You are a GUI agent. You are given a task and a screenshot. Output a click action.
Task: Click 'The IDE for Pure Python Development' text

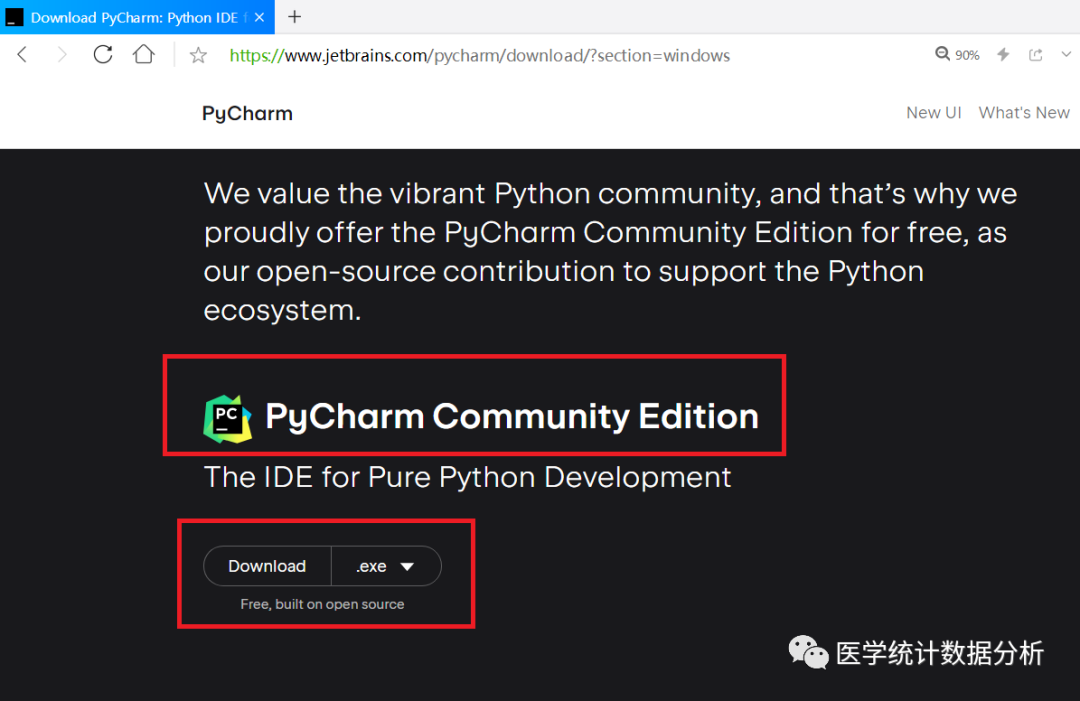[468, 477]
